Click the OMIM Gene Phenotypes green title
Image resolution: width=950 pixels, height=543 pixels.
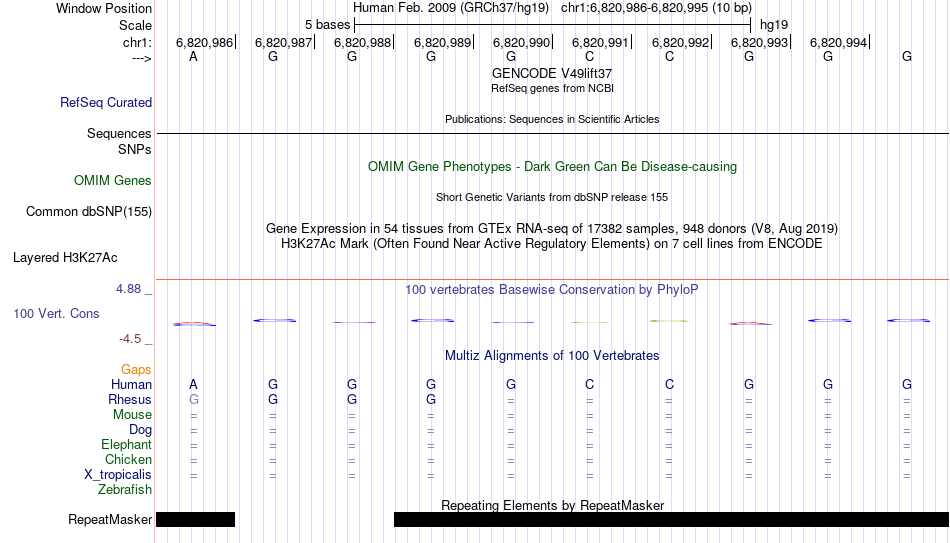(x=552, y=167)
